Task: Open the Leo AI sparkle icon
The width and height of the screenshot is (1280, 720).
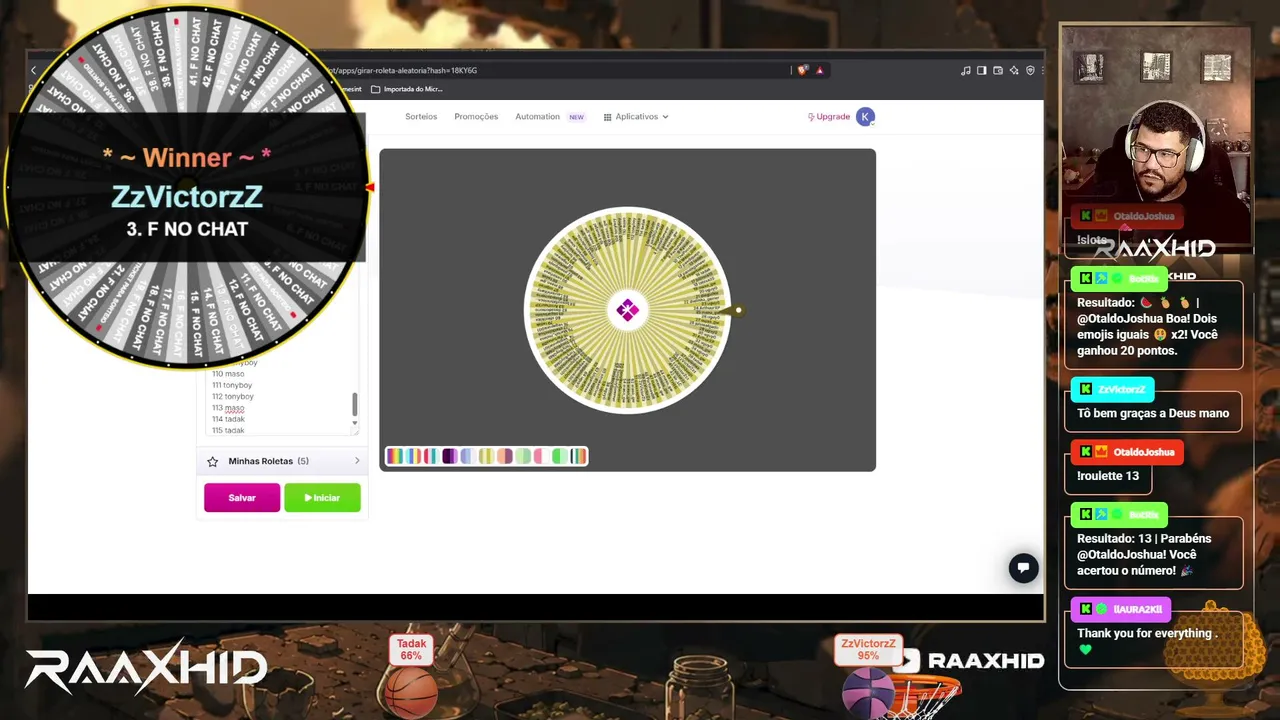Action: [1014, 70]
